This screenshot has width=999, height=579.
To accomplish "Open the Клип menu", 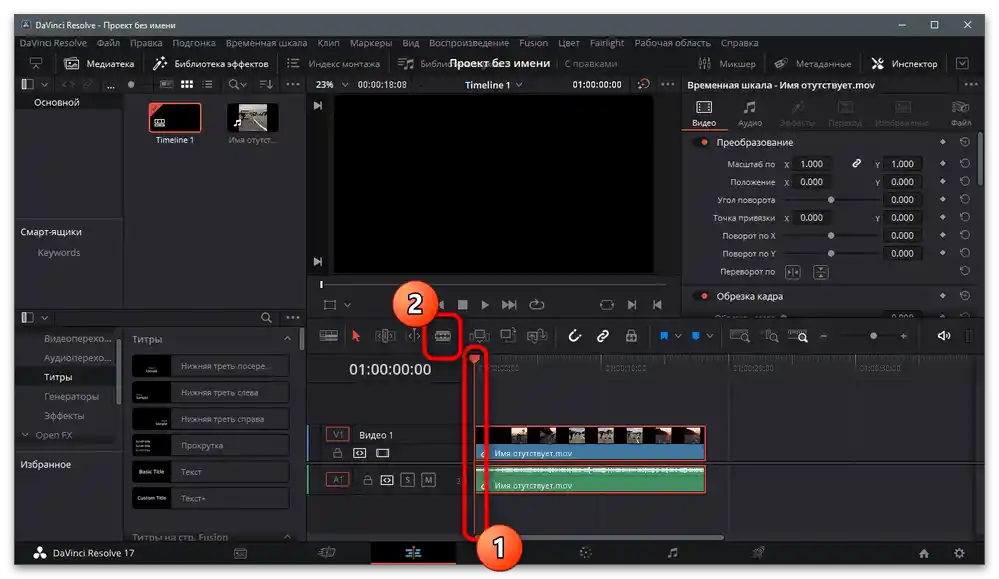I will point(329,43).
